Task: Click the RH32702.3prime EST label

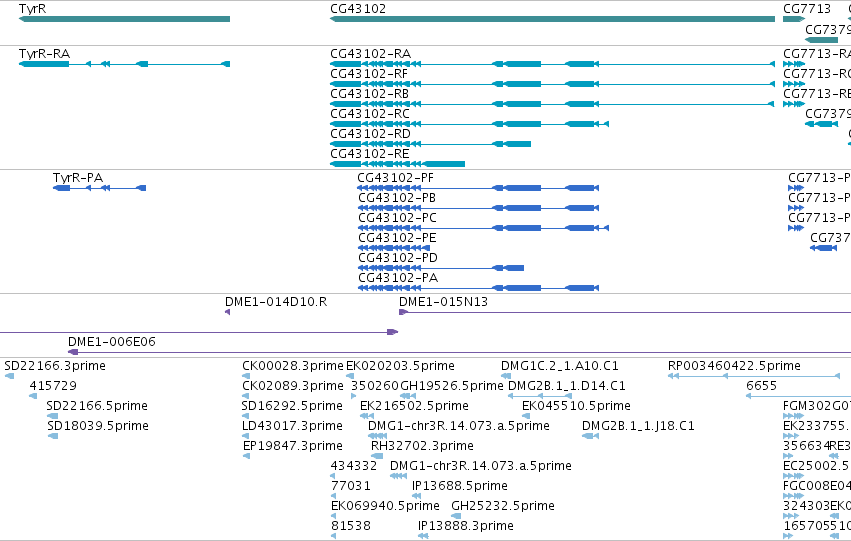Action: coord(422,446)
